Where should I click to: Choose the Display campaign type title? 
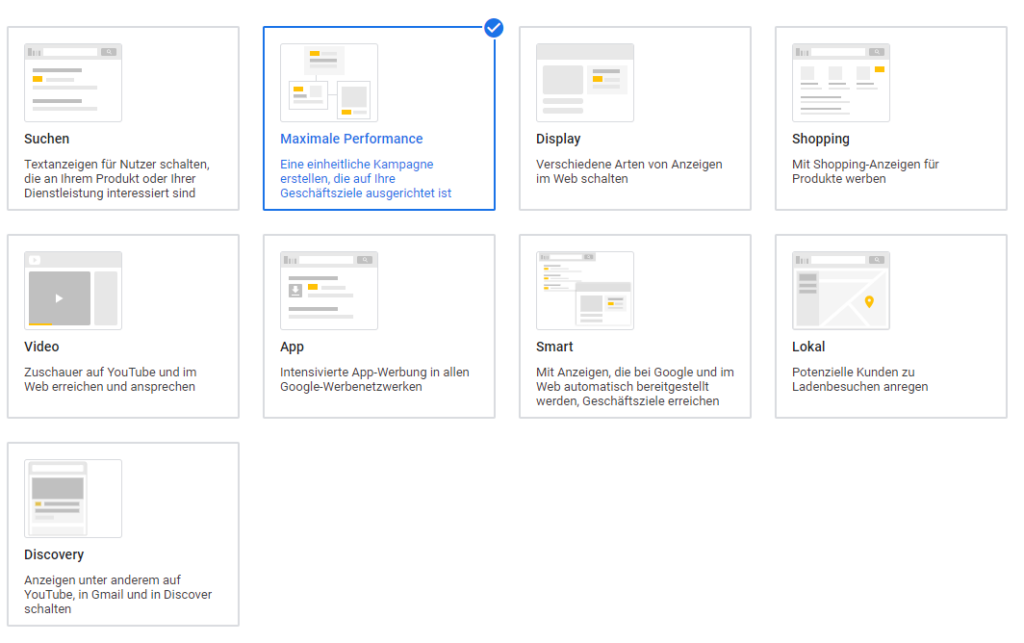[558, 139]
